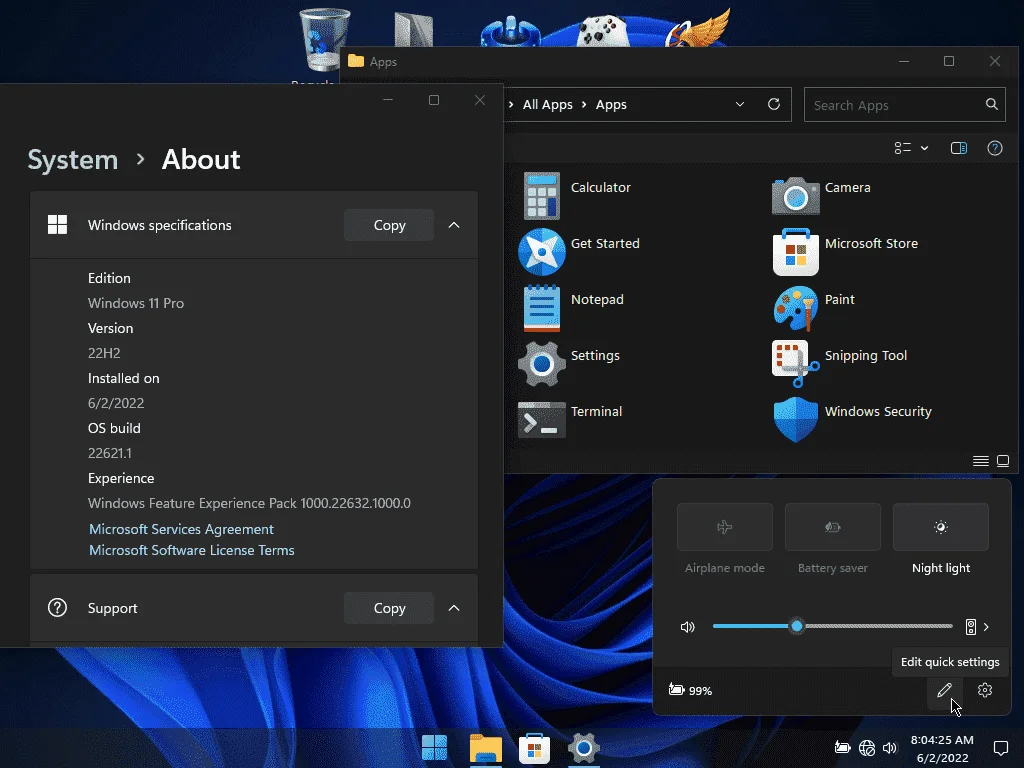The width and height of the screenshot is (1024, 768).
Task: Click the Search Apps input field
Action: pyautogui.click(x=904, y=104)
